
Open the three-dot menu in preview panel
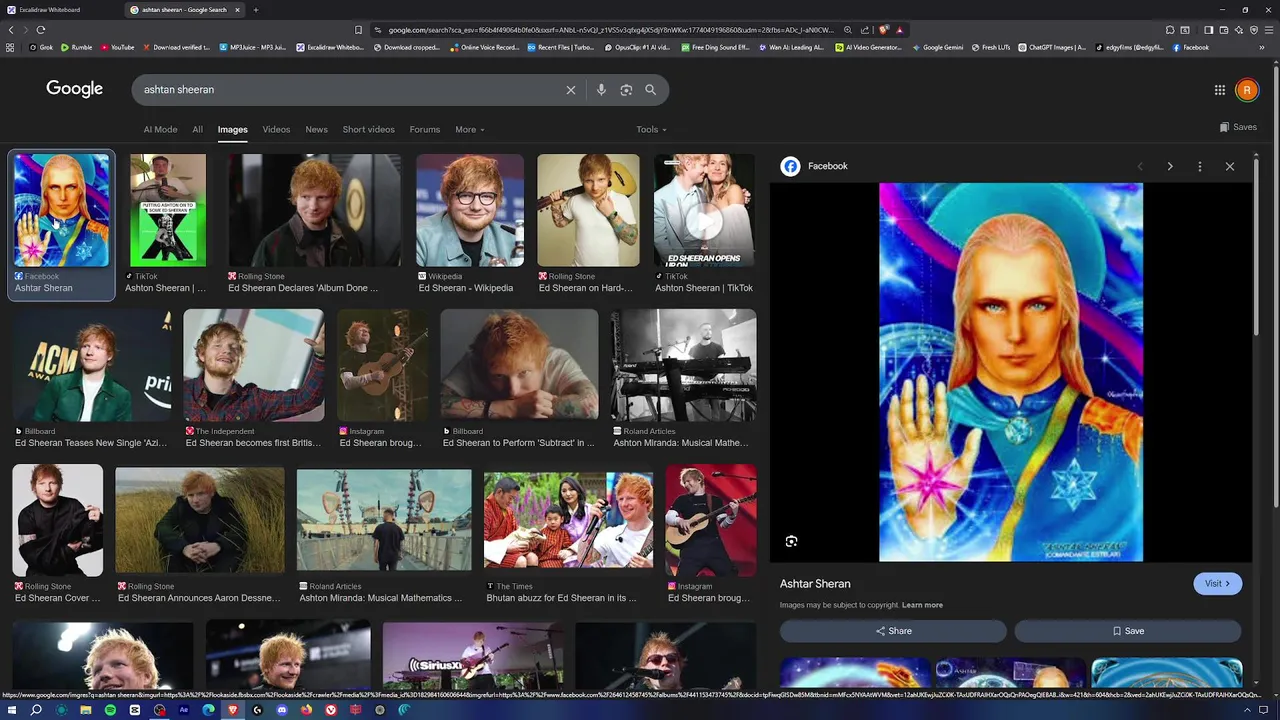coord(1200,166)
